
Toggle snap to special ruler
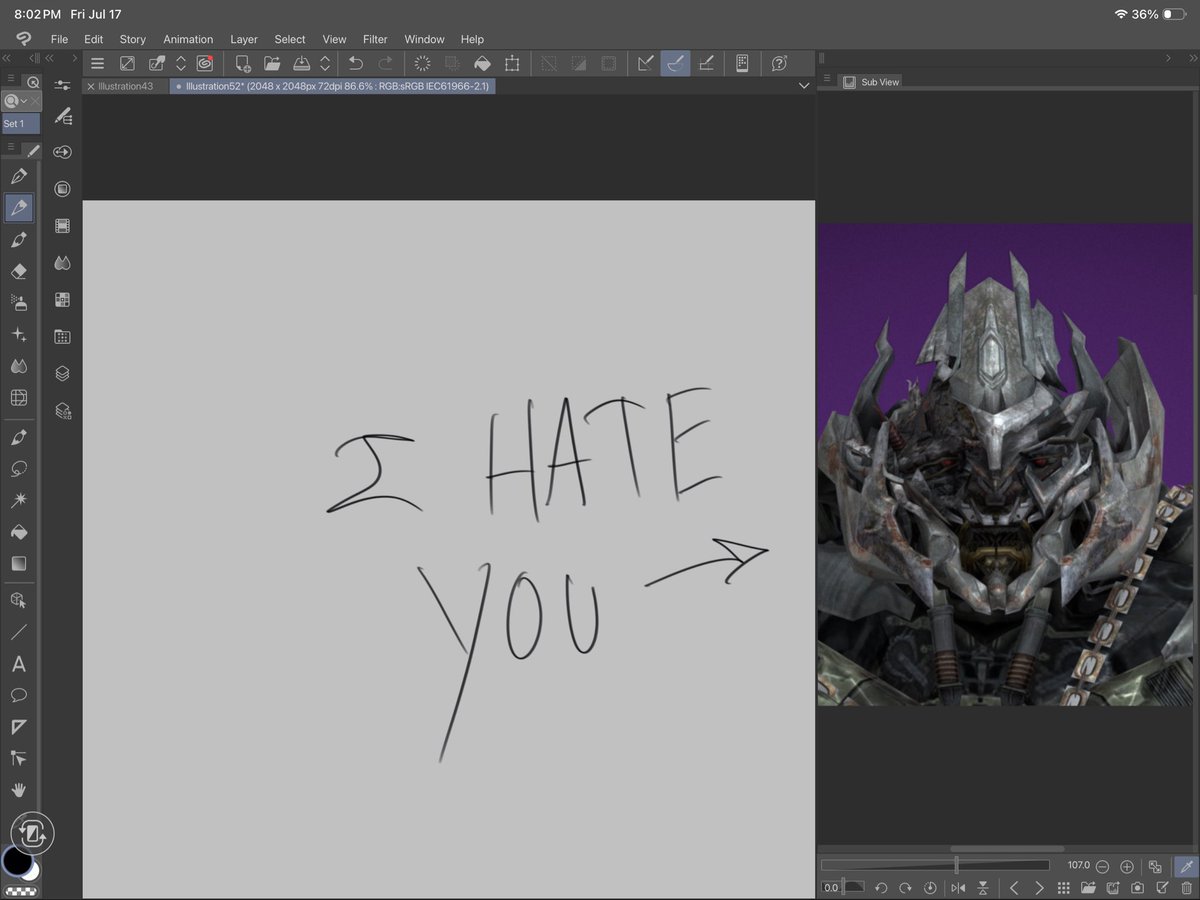point(676,63)
